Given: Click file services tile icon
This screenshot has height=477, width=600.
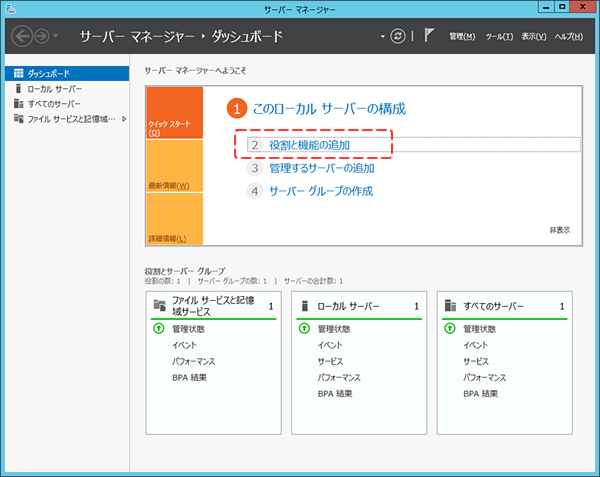Looking at the screenshot, I should [x=160, y=305].
